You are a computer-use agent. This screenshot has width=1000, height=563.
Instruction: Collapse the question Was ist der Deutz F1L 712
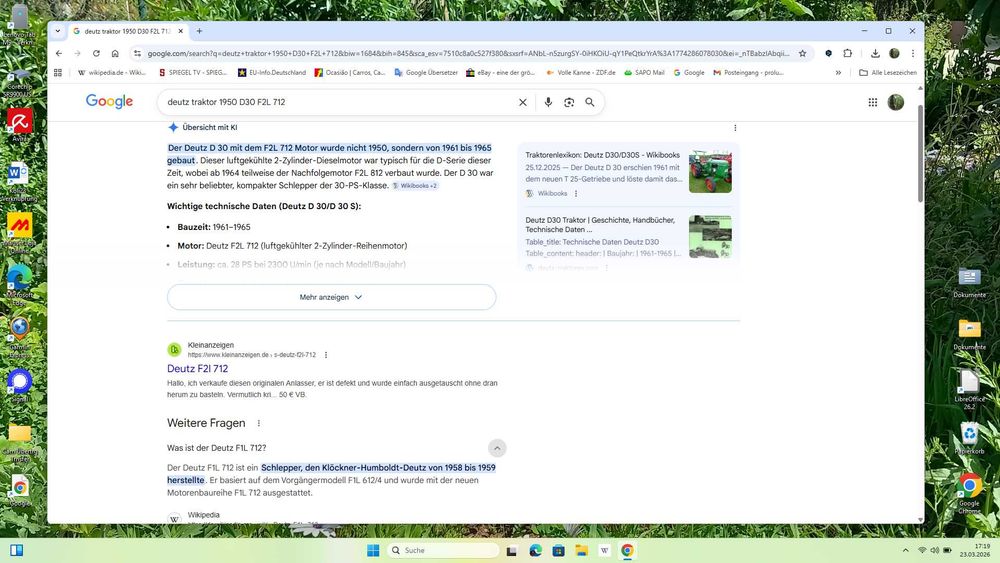497,448
